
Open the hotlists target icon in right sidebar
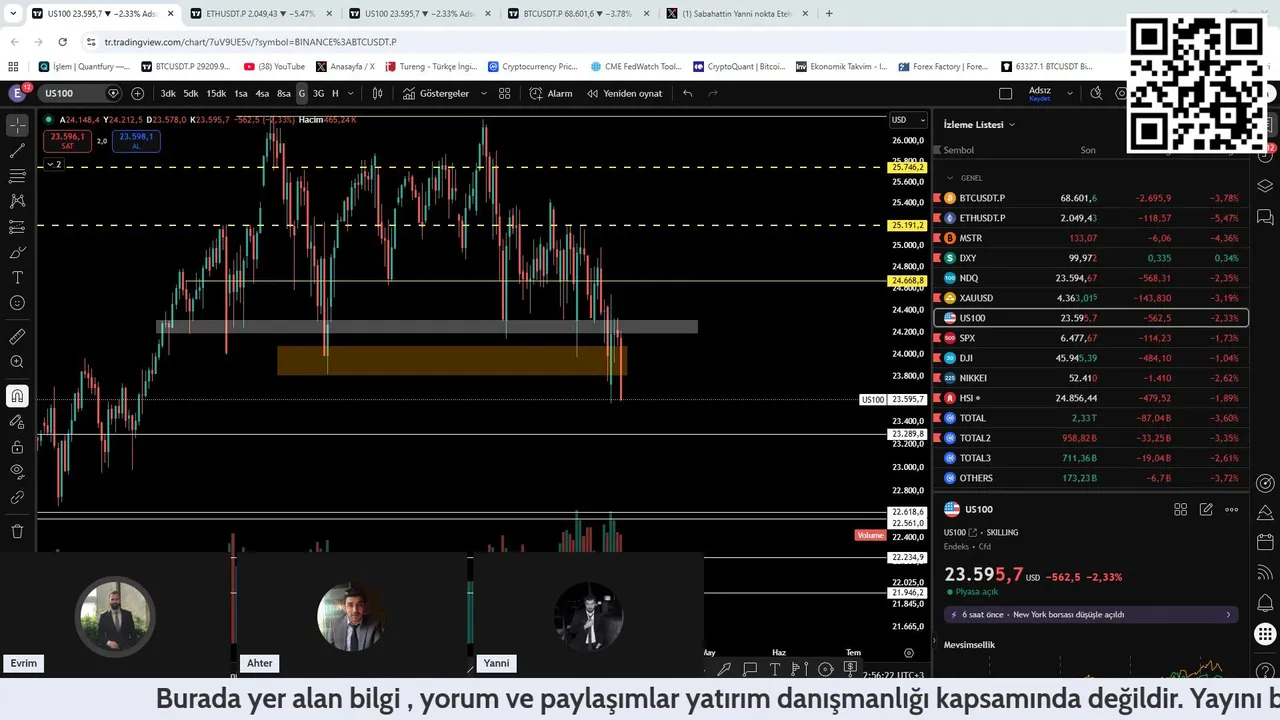[1265, 483]
